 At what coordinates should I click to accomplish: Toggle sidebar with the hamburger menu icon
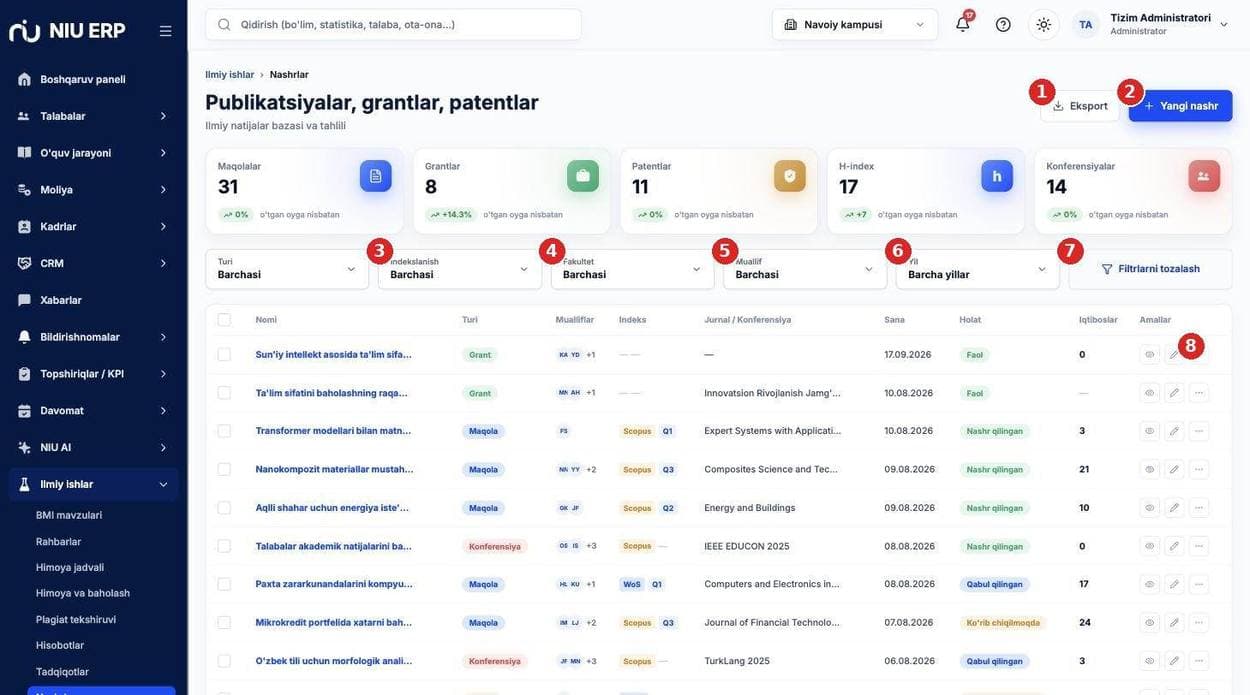[166, 31]
